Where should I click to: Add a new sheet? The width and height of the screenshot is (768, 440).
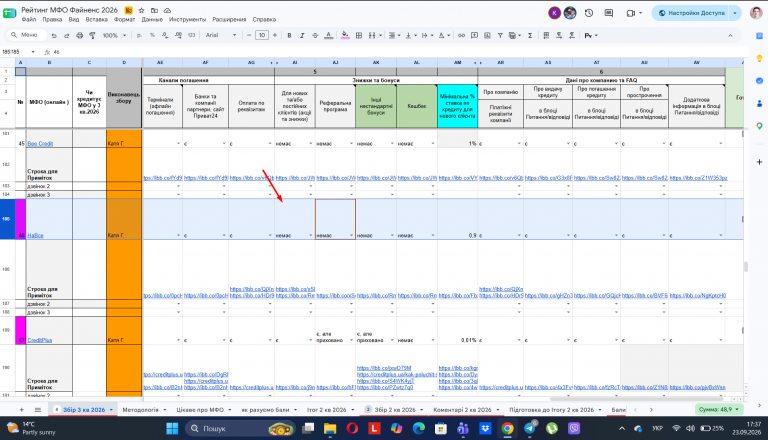tap(22, 410)
